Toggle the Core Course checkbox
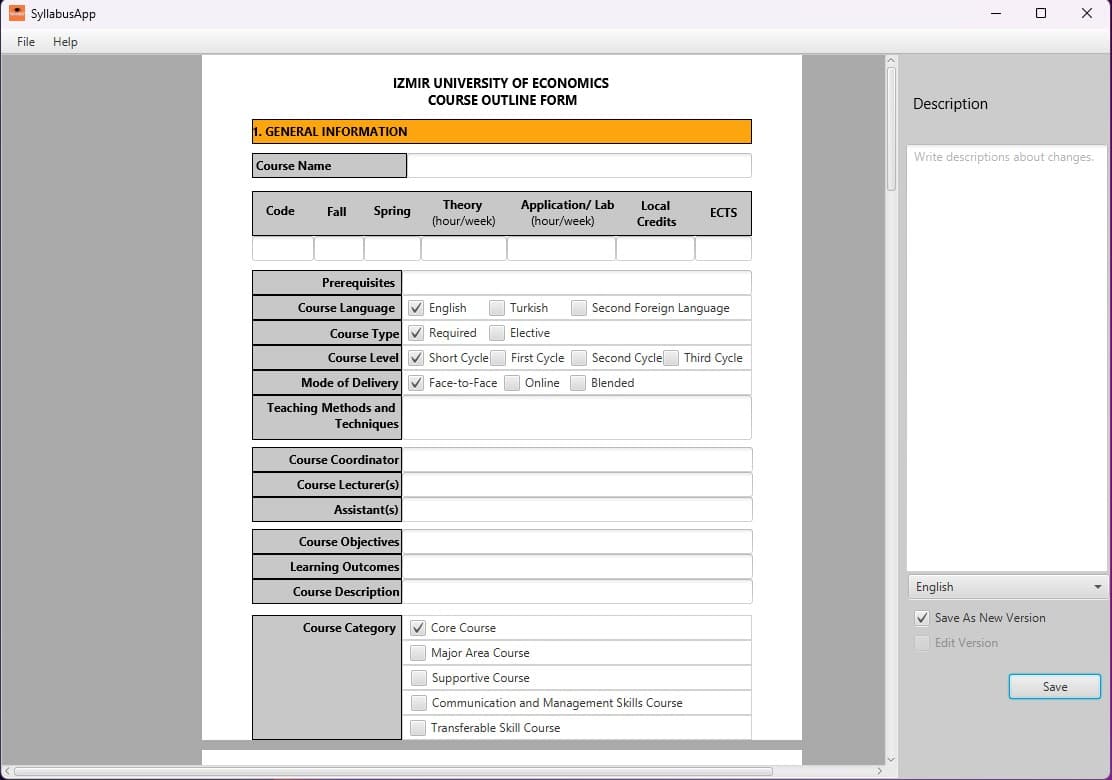The image size is (1112, 780). [x=418, y=628]
